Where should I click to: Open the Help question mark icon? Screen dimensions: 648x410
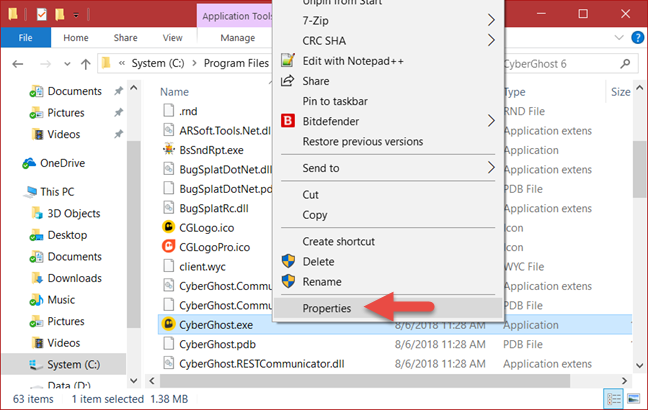[637, 38]
